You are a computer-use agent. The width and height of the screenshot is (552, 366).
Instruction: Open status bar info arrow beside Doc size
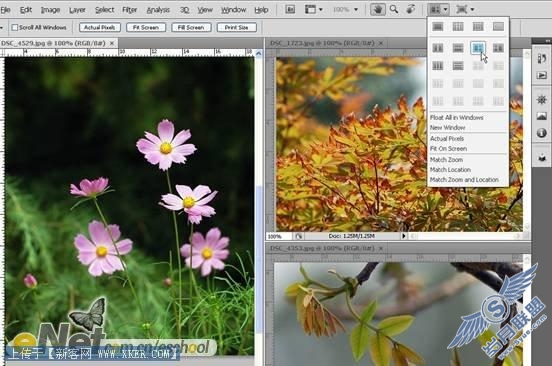click(403, 236)
